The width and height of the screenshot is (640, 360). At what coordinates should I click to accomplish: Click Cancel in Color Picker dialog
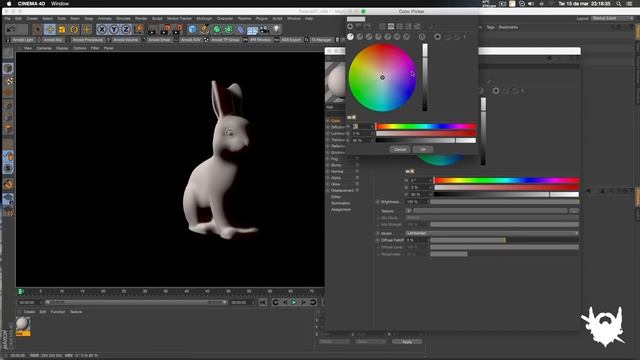coord(400,149)
